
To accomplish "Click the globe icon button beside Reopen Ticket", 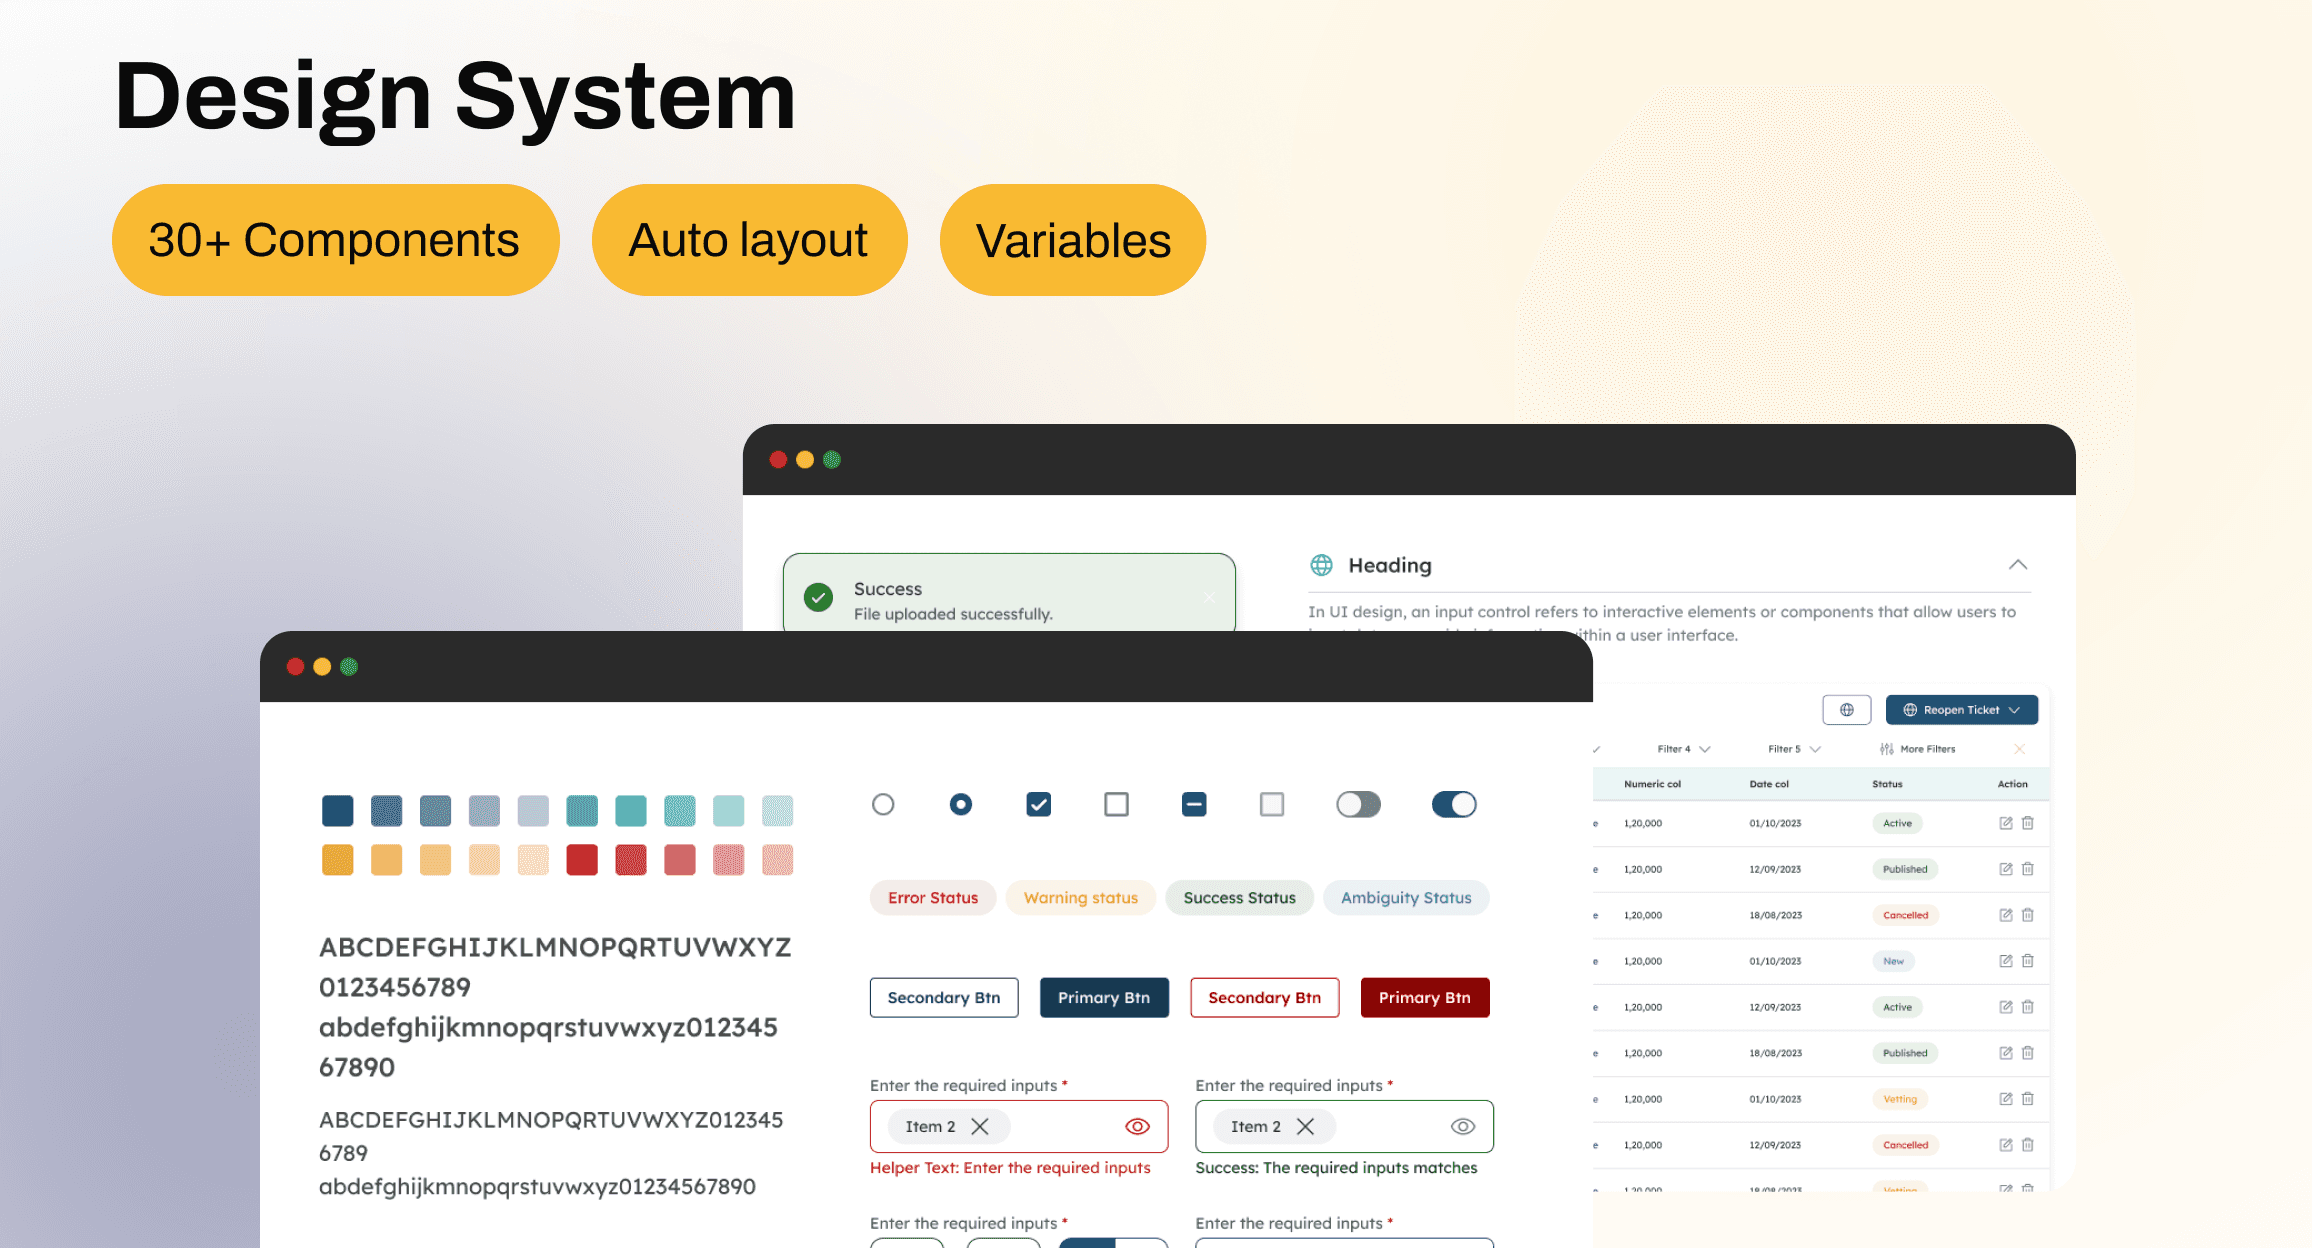I will pyautogui.click(x=1846, y=710).
